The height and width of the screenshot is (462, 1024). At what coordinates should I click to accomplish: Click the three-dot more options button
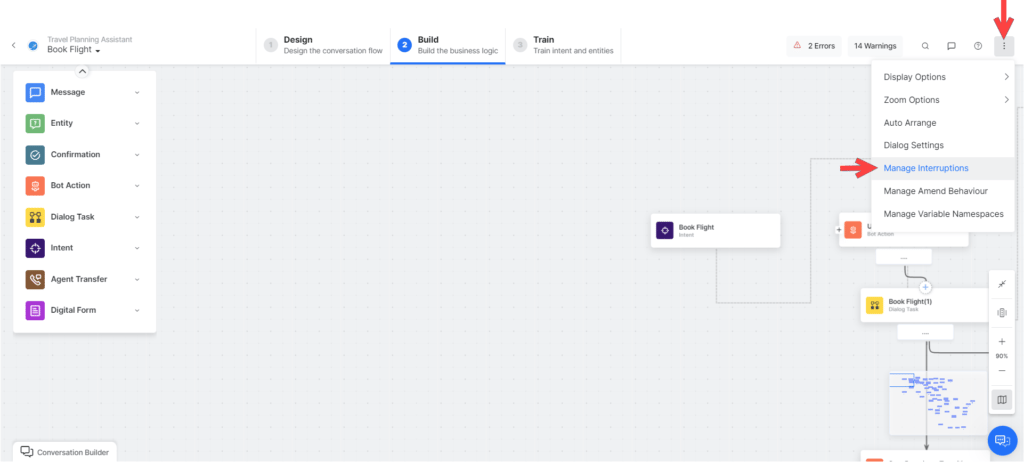(x=1004, y=46)
